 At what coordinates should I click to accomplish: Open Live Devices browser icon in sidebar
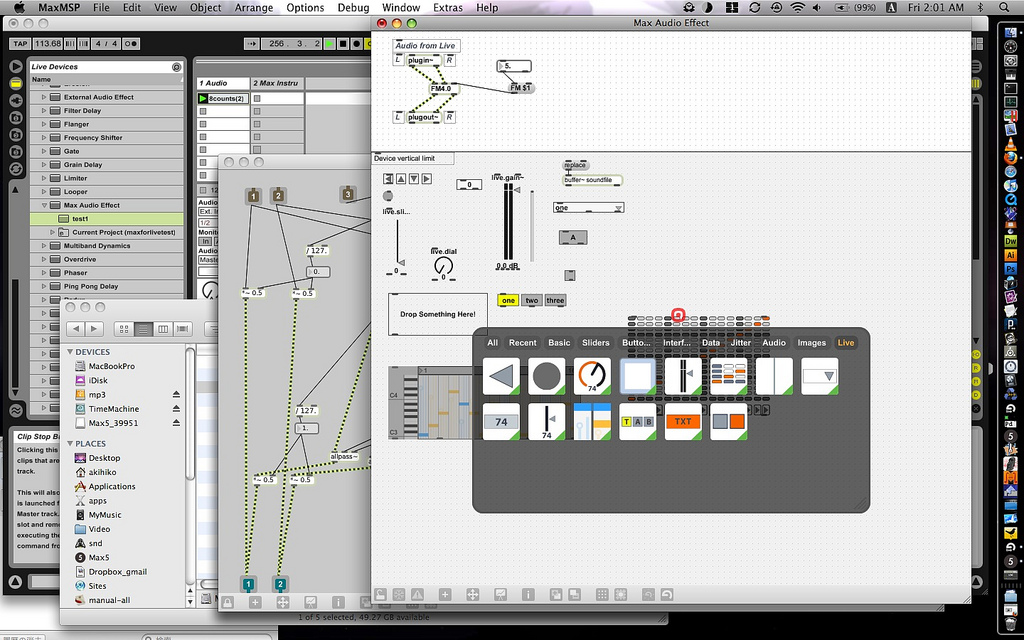[16, 84]
